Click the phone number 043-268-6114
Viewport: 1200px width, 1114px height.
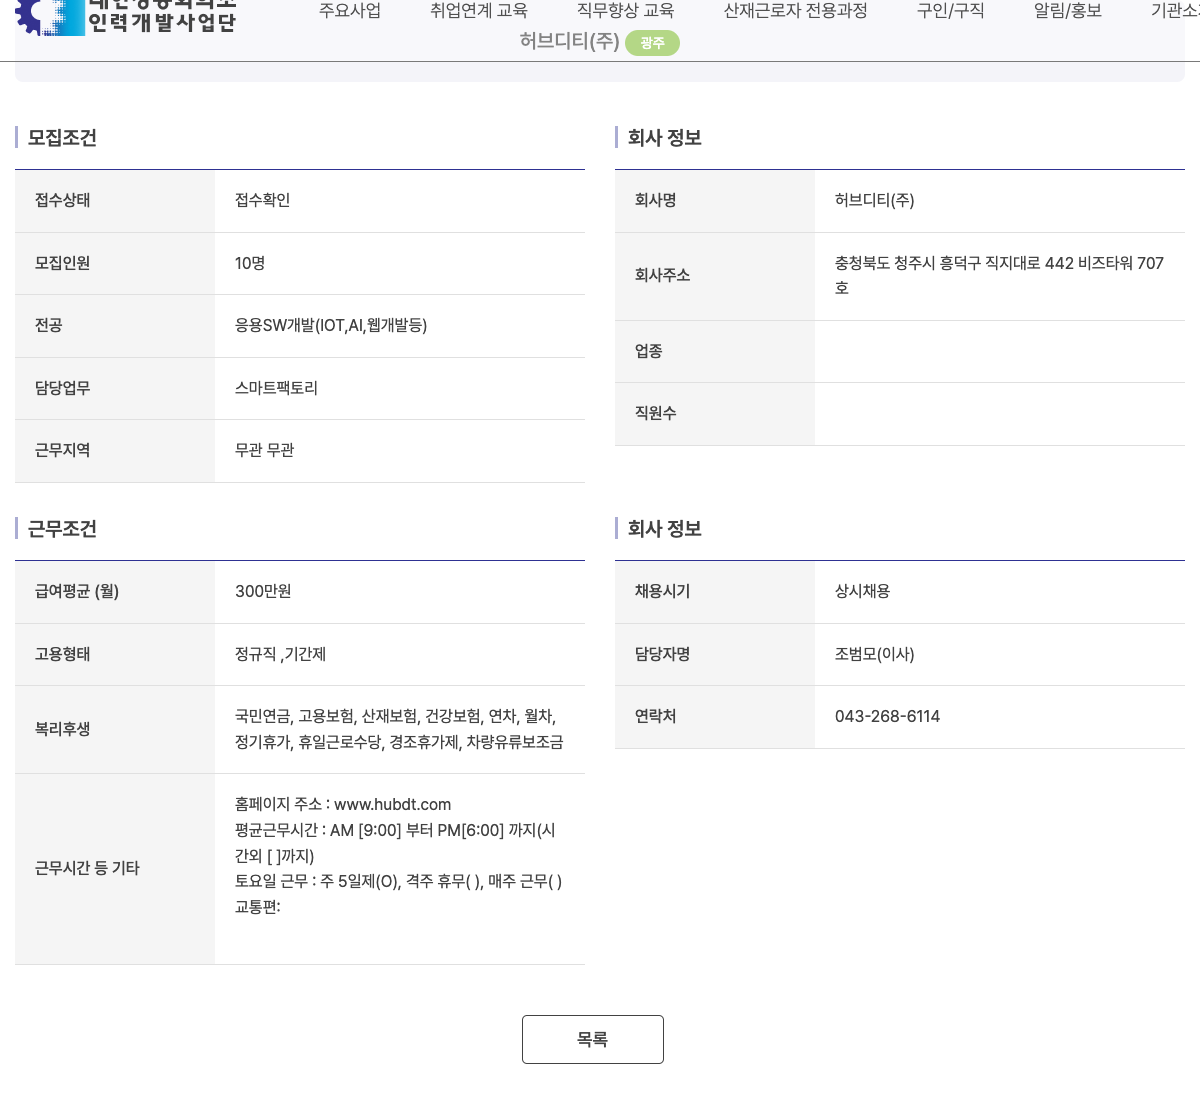tap(888, 716)
